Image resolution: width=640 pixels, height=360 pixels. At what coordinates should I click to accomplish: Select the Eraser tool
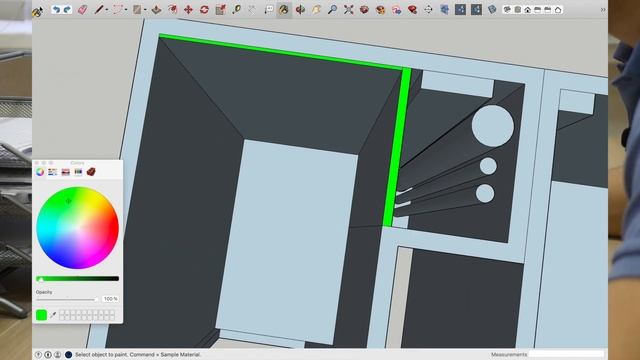(x=82, y=9)
